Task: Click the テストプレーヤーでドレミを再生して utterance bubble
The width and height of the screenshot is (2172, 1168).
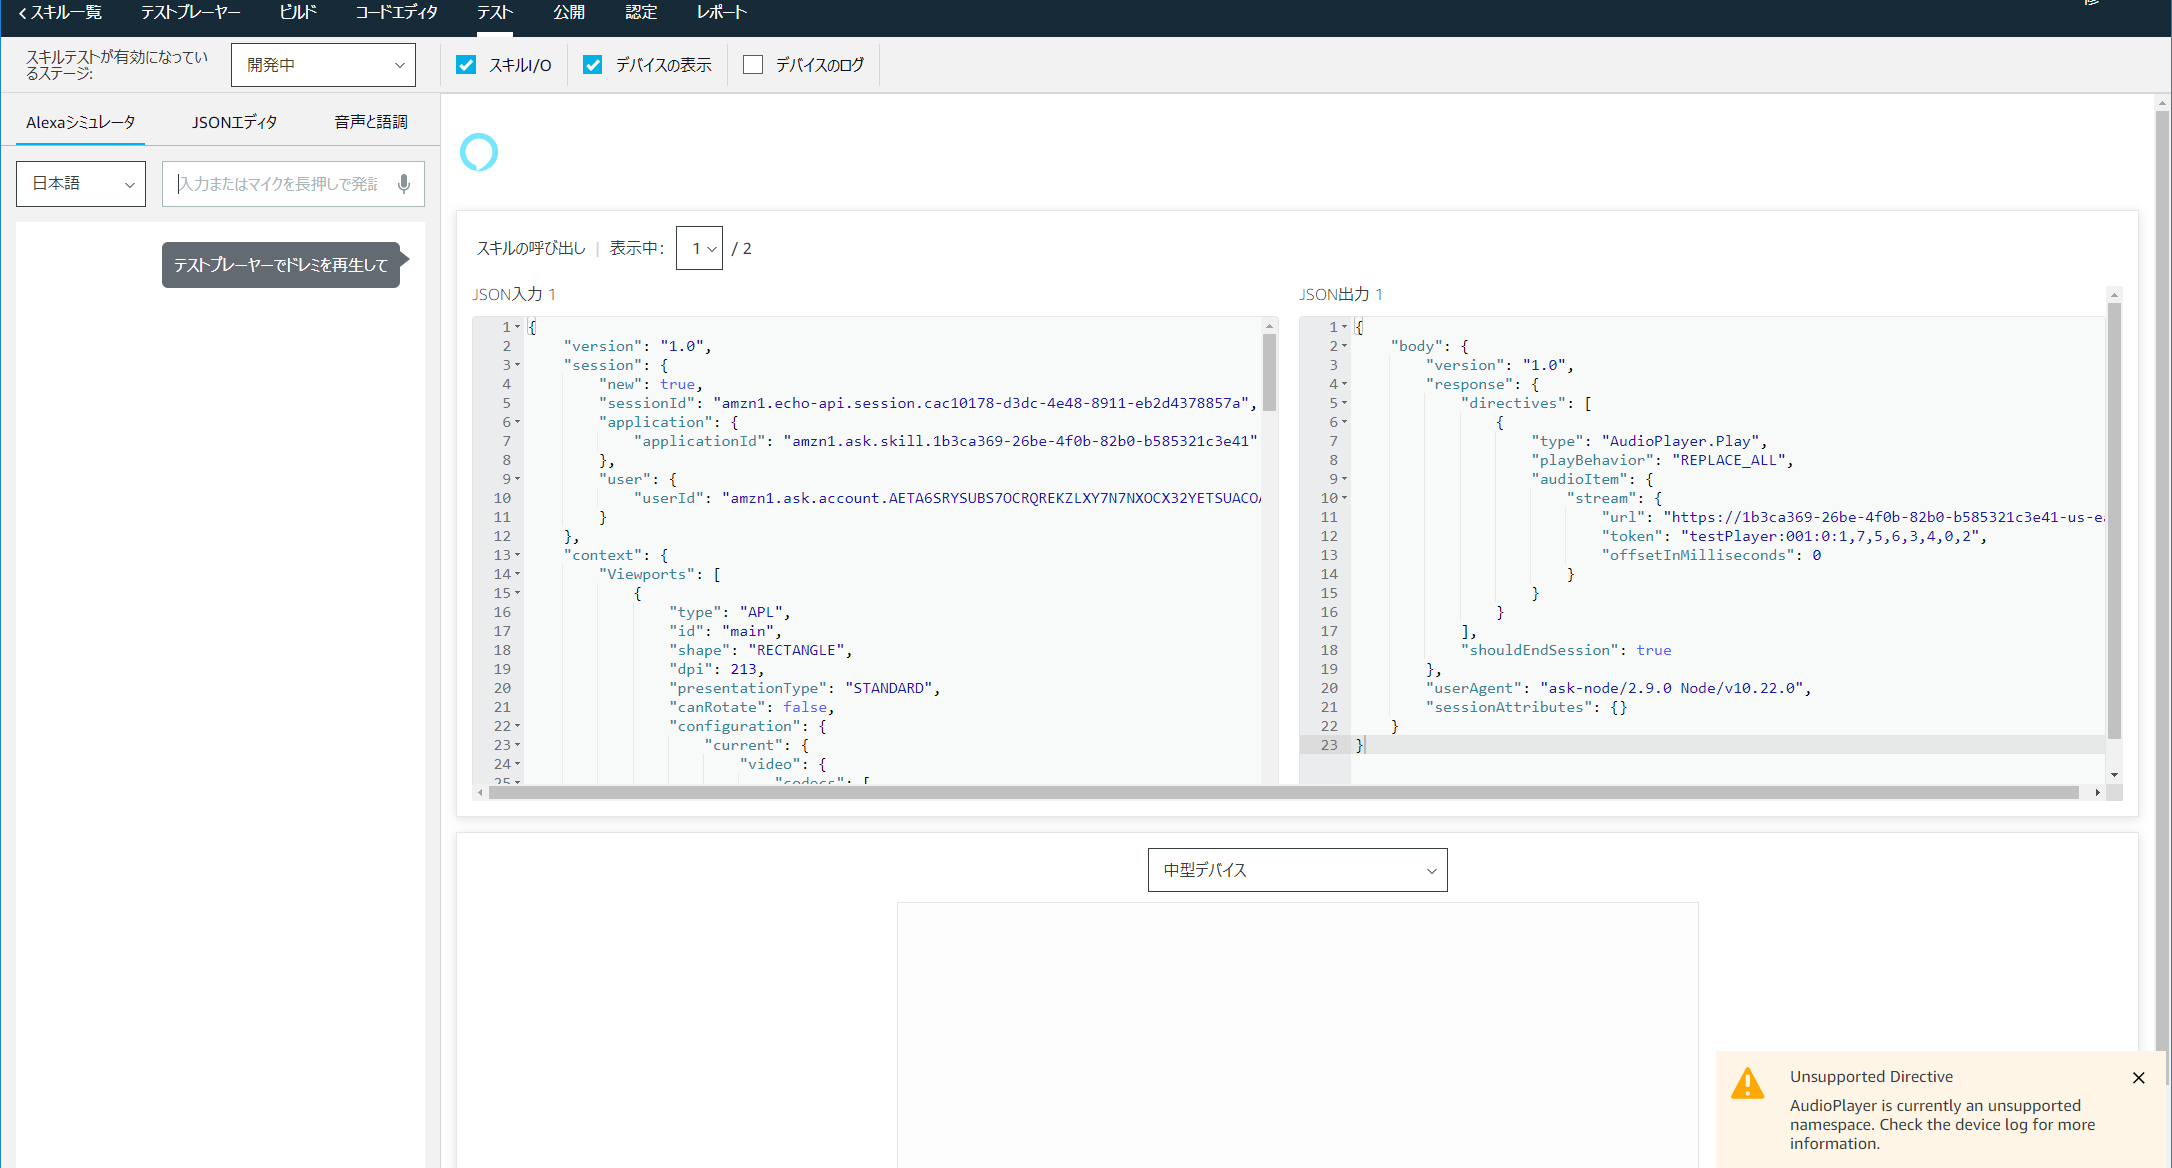Action: tap(281, 265)
